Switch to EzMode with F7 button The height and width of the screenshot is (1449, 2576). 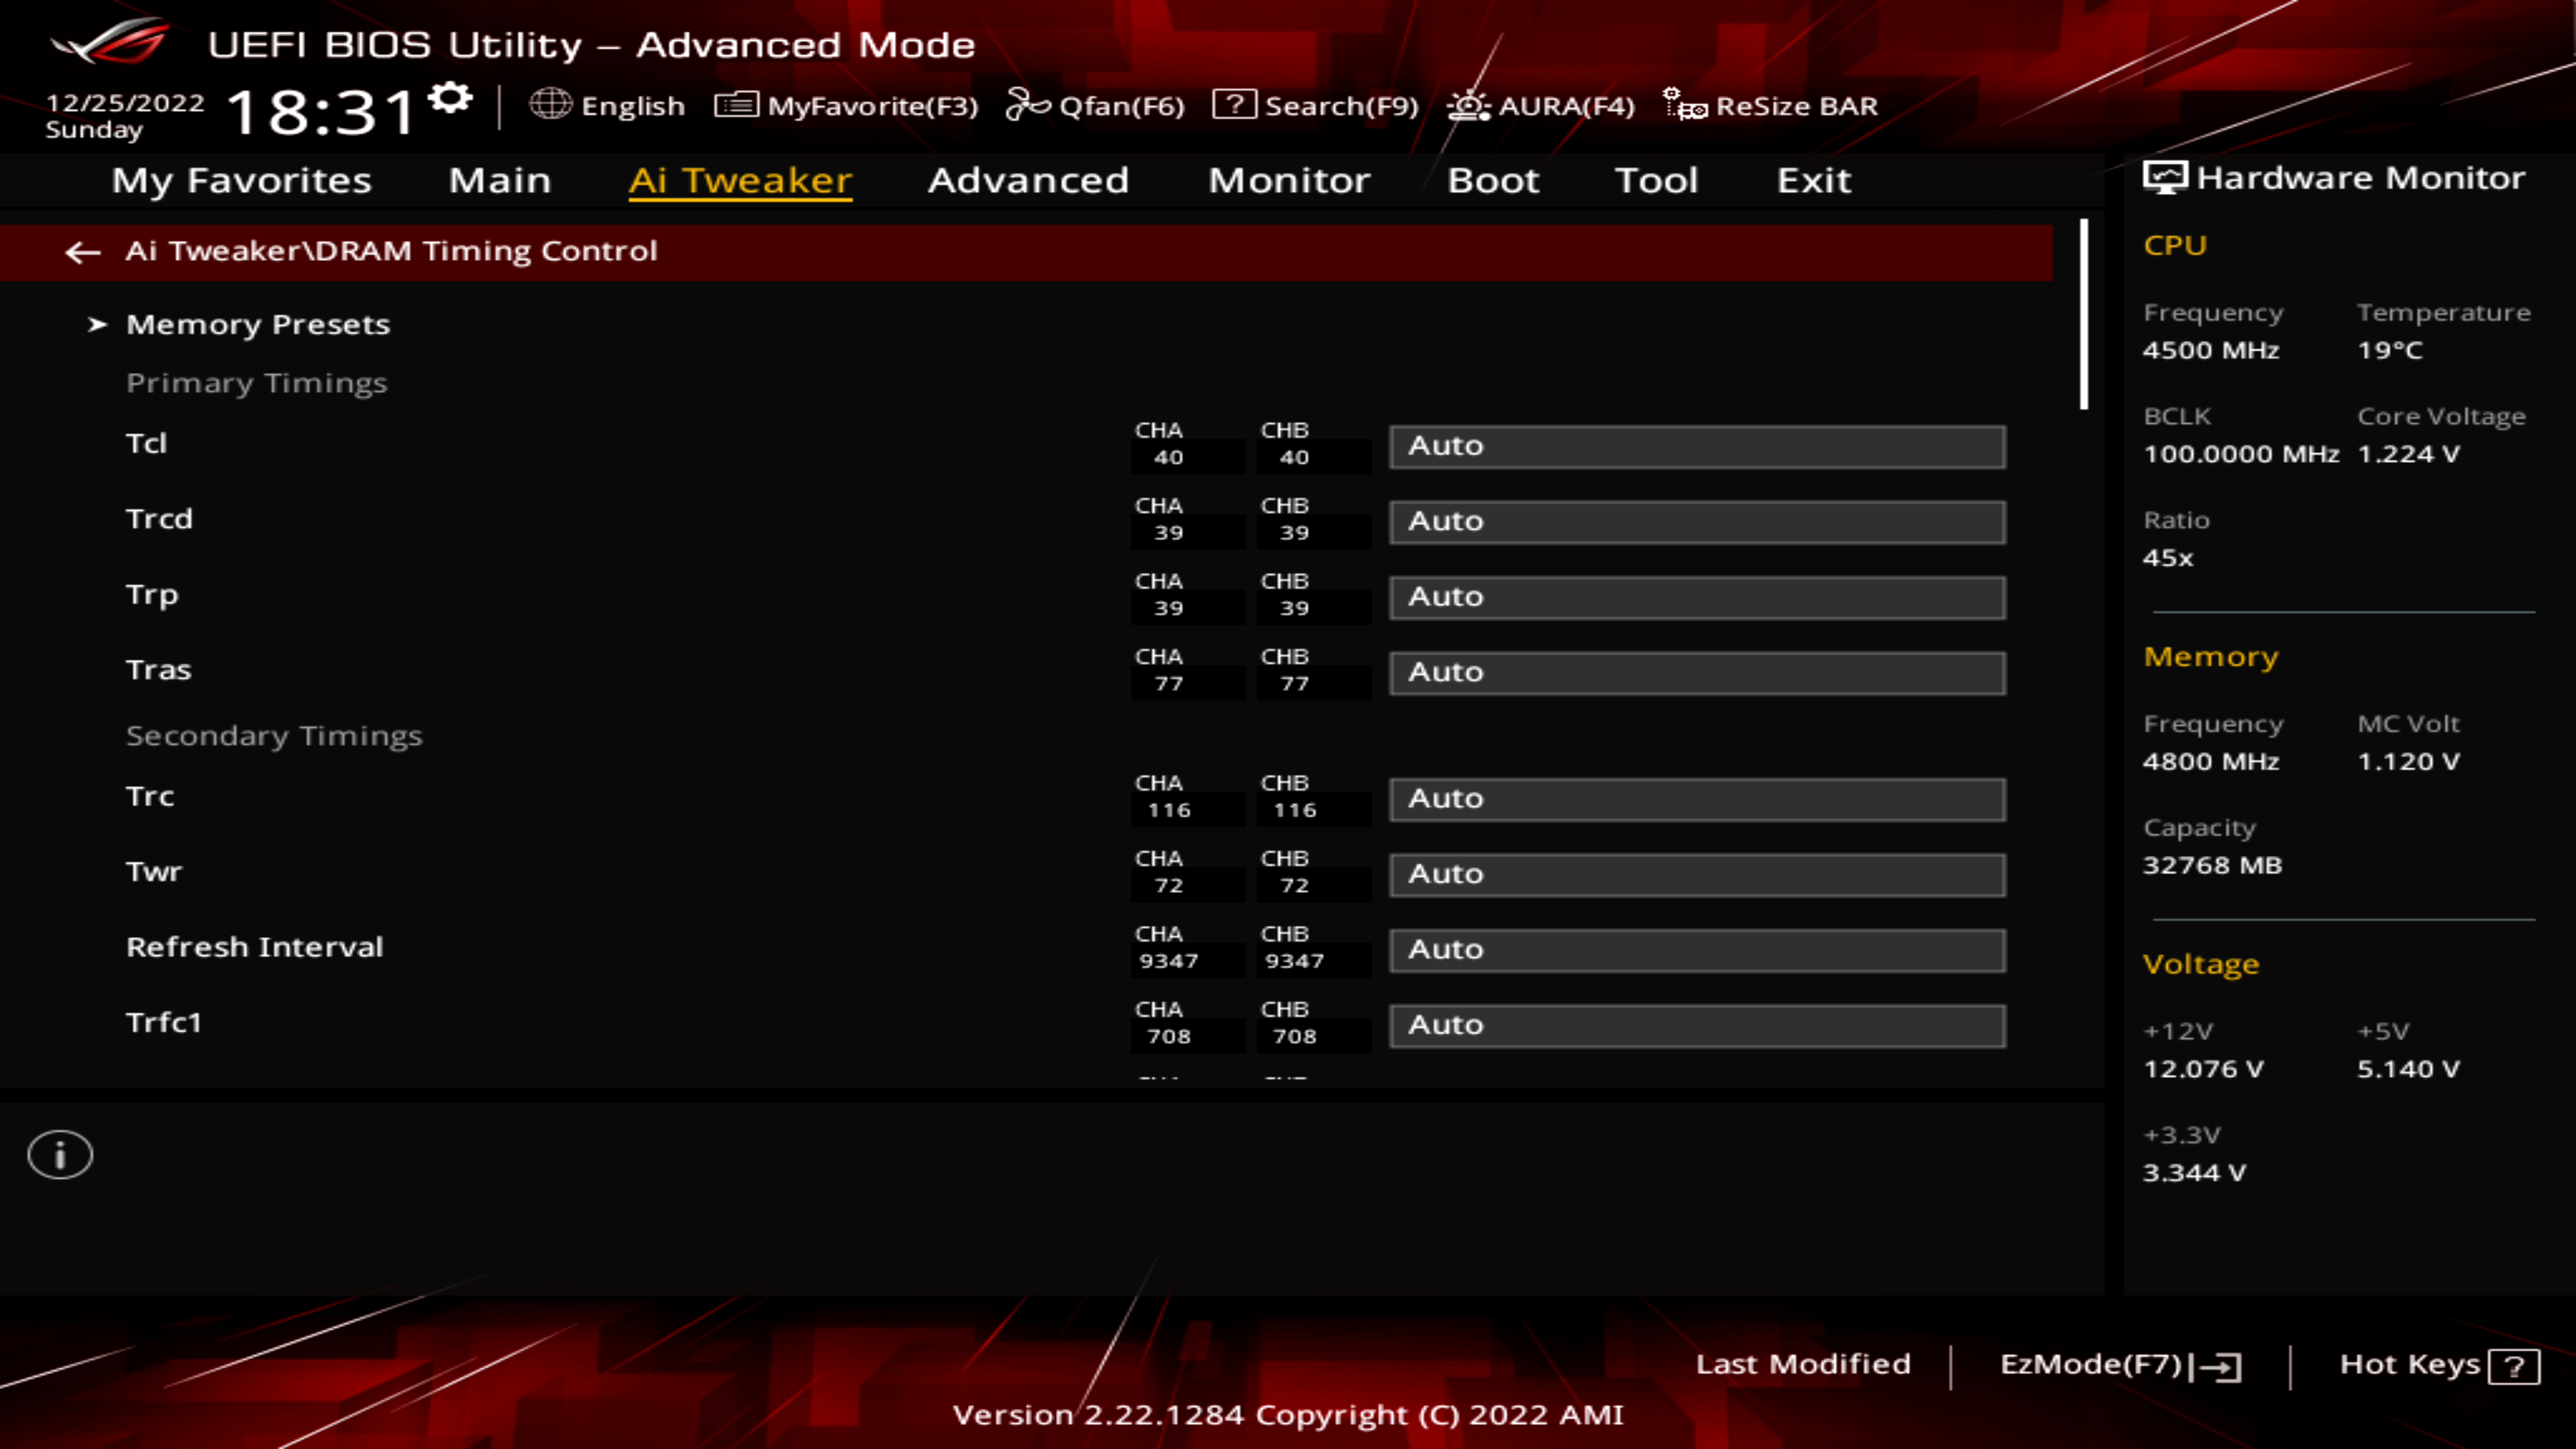[x=2119, y=1364]
